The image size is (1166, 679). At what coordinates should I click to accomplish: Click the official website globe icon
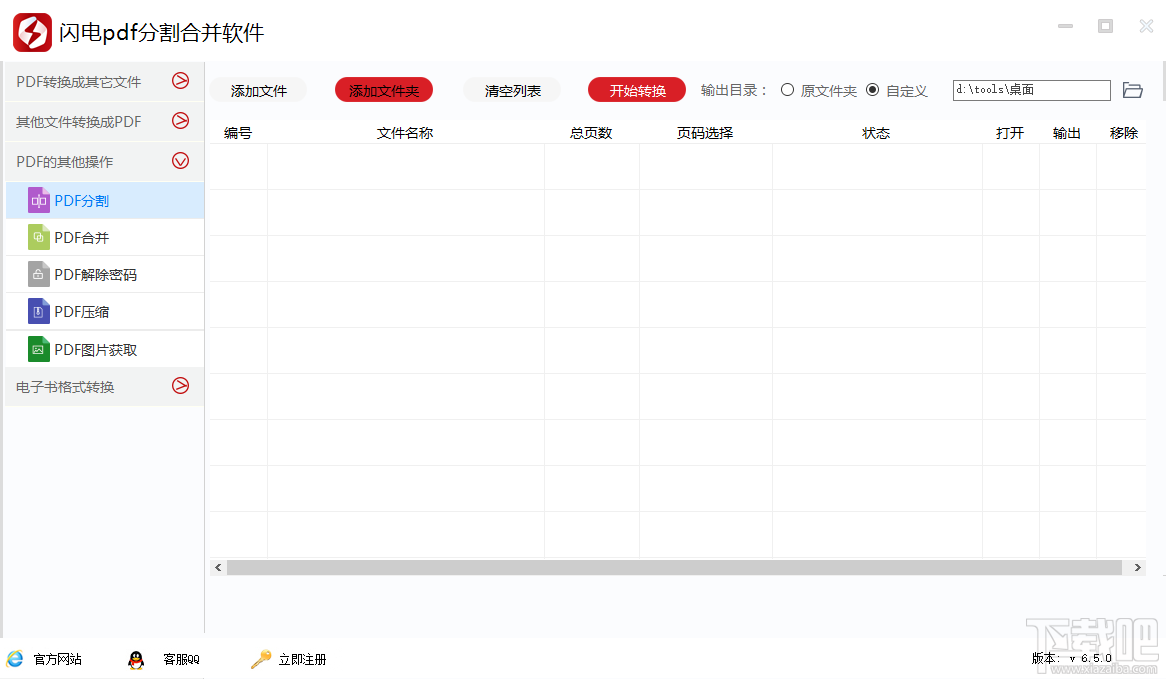[16, 659]
